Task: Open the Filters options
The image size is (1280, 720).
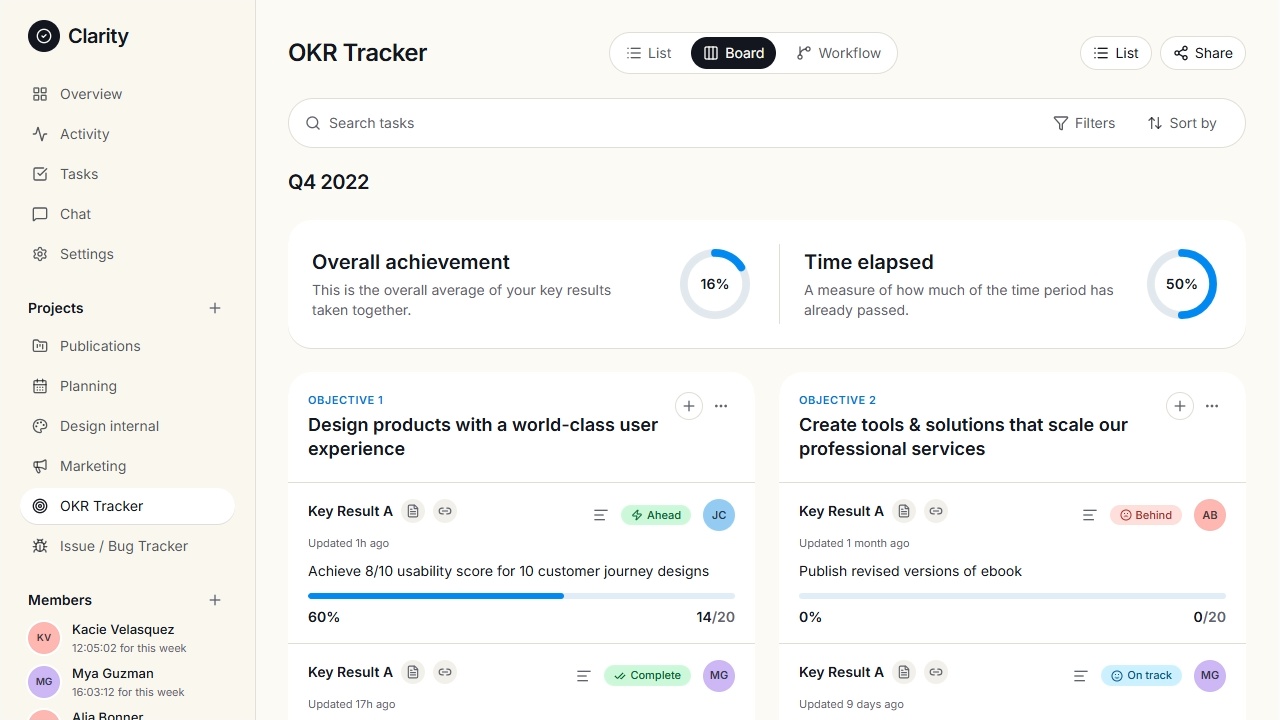Action: point(1084,123)
